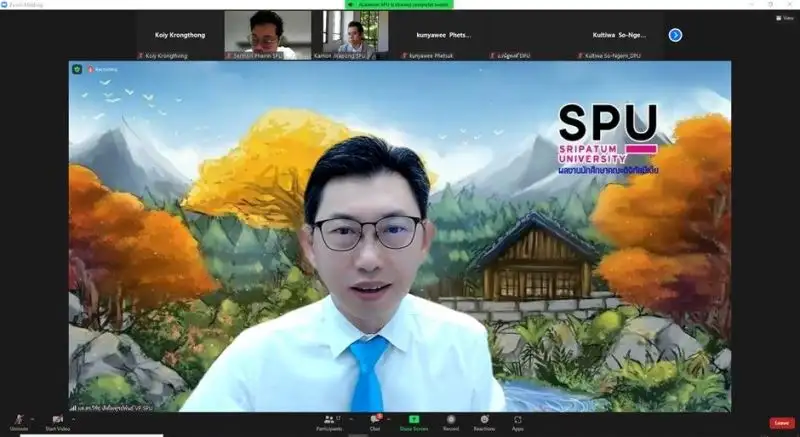Select the Kamon Jirapong video thumbnail
The width and height of the screenshot is (800, 437).
pyautogui.click(x=354, y=35)
